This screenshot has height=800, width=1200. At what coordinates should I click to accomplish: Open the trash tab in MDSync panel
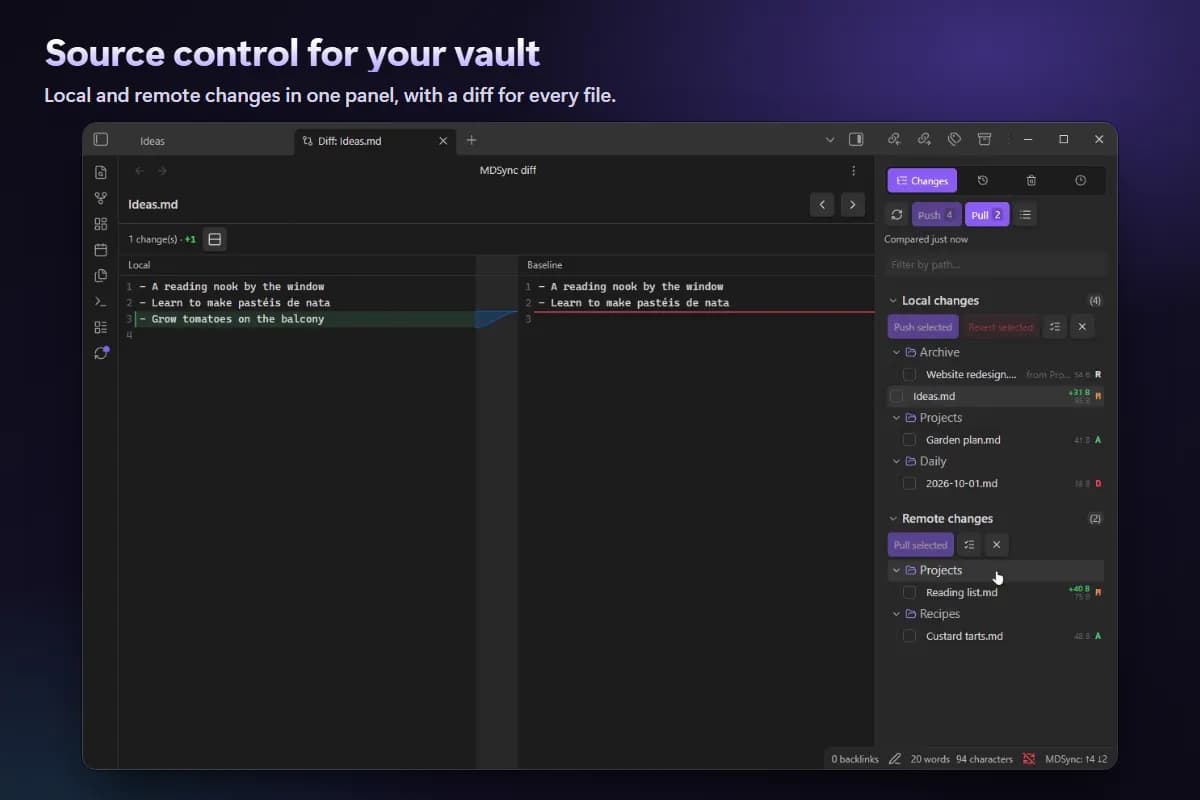click(1031, 180)
